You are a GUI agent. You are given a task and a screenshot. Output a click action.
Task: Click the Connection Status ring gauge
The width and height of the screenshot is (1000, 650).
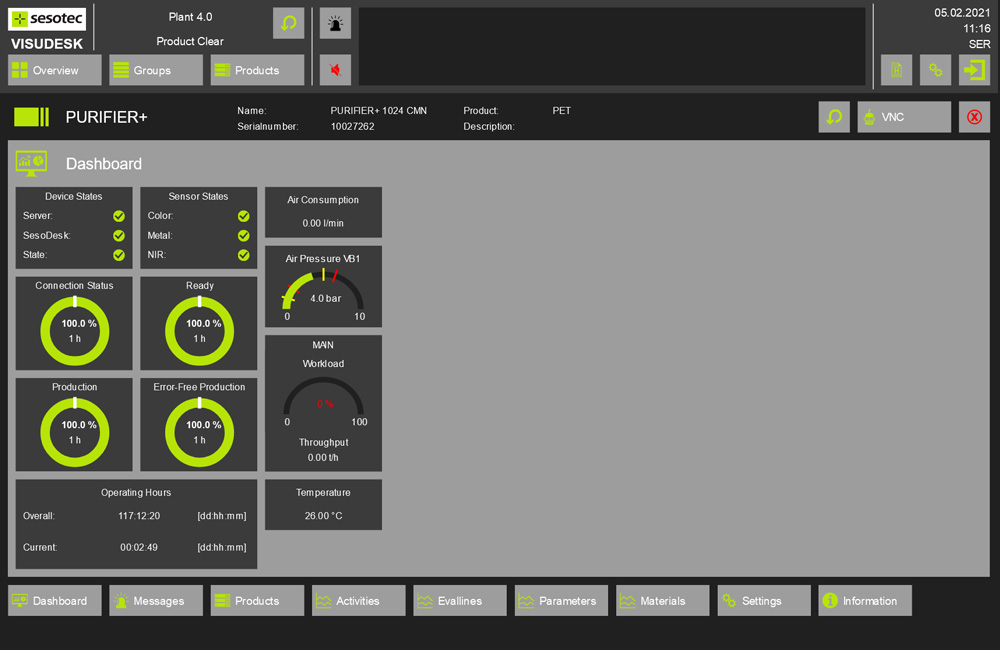click(x=75, y=331)
